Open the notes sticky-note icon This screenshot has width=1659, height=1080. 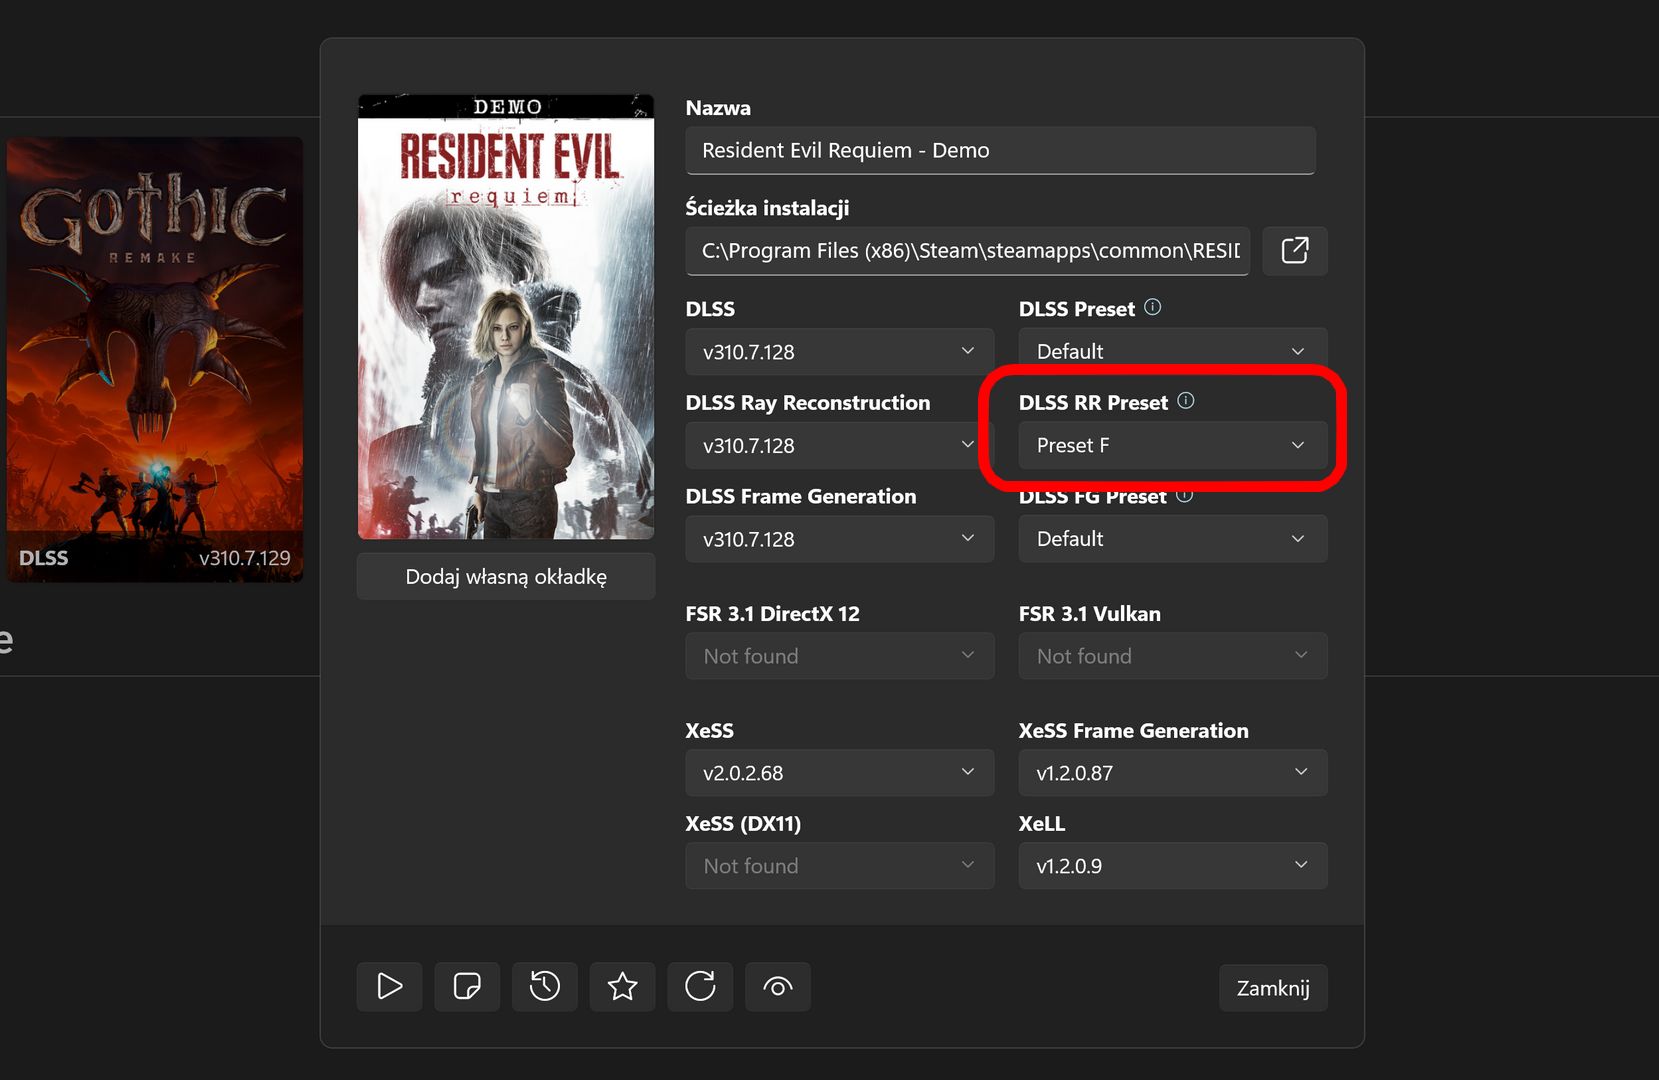tap(467, 987)
